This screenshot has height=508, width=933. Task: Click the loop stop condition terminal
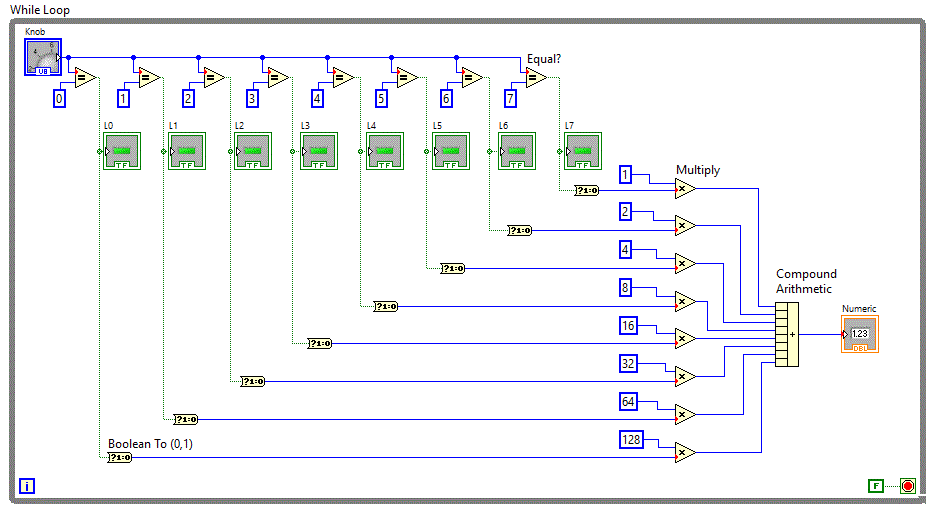[907, 486]
